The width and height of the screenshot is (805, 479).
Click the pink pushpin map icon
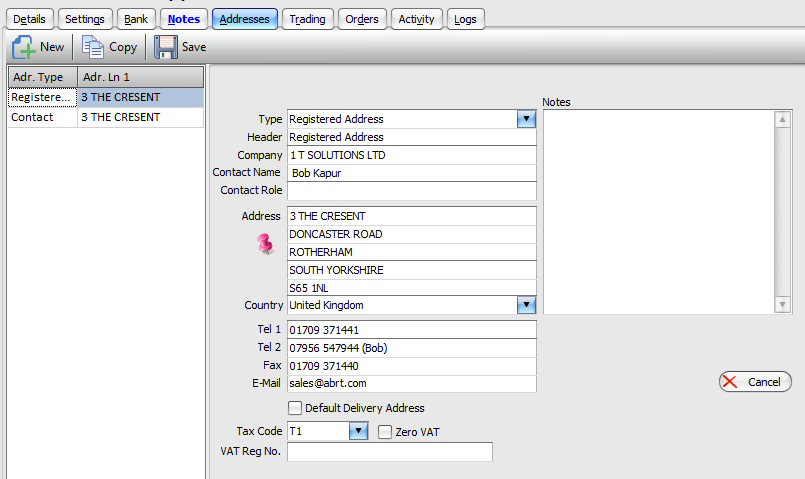[x=265, y=244]
